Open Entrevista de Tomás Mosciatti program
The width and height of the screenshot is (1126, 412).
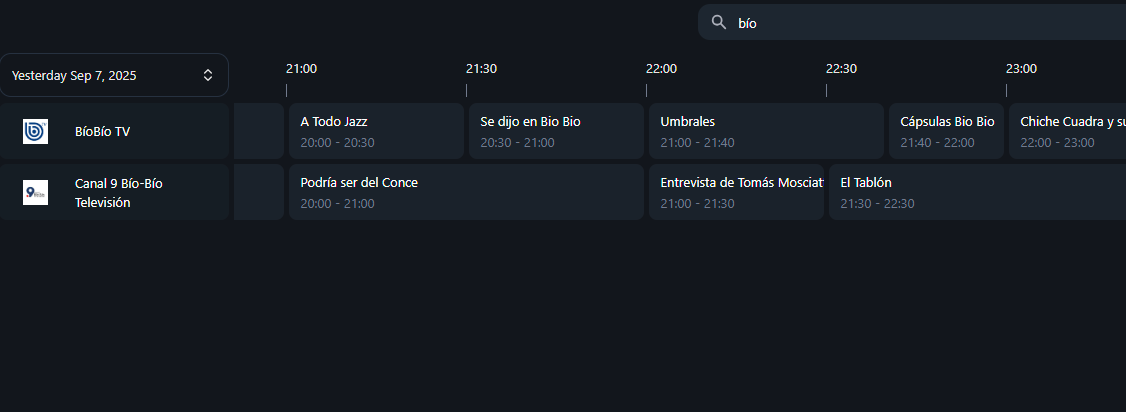click(736, 192)
